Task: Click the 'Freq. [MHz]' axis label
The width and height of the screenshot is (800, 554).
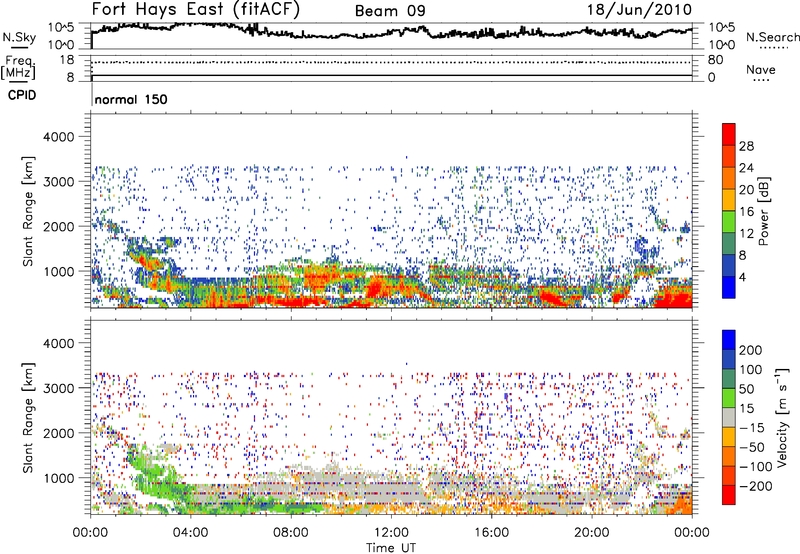Action: pos(18,67)
